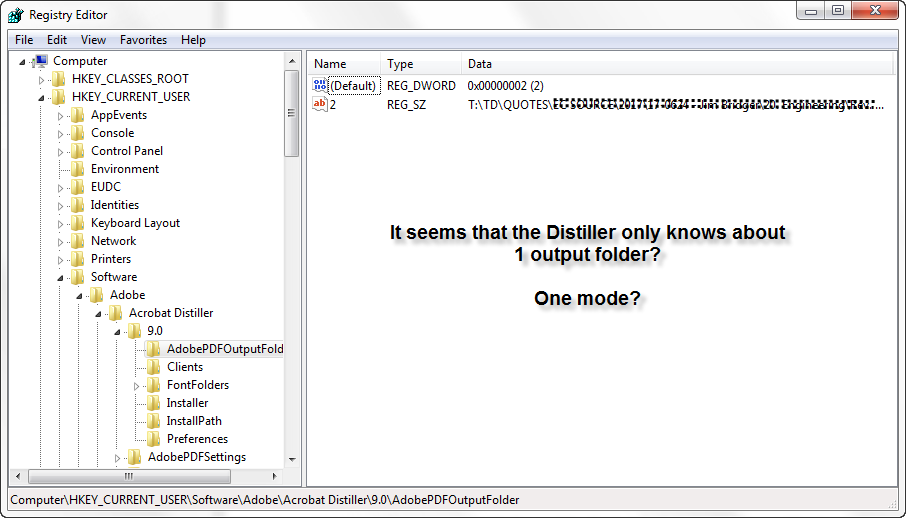
Task: Sort values by the Type column header
Action: (421, 64)
